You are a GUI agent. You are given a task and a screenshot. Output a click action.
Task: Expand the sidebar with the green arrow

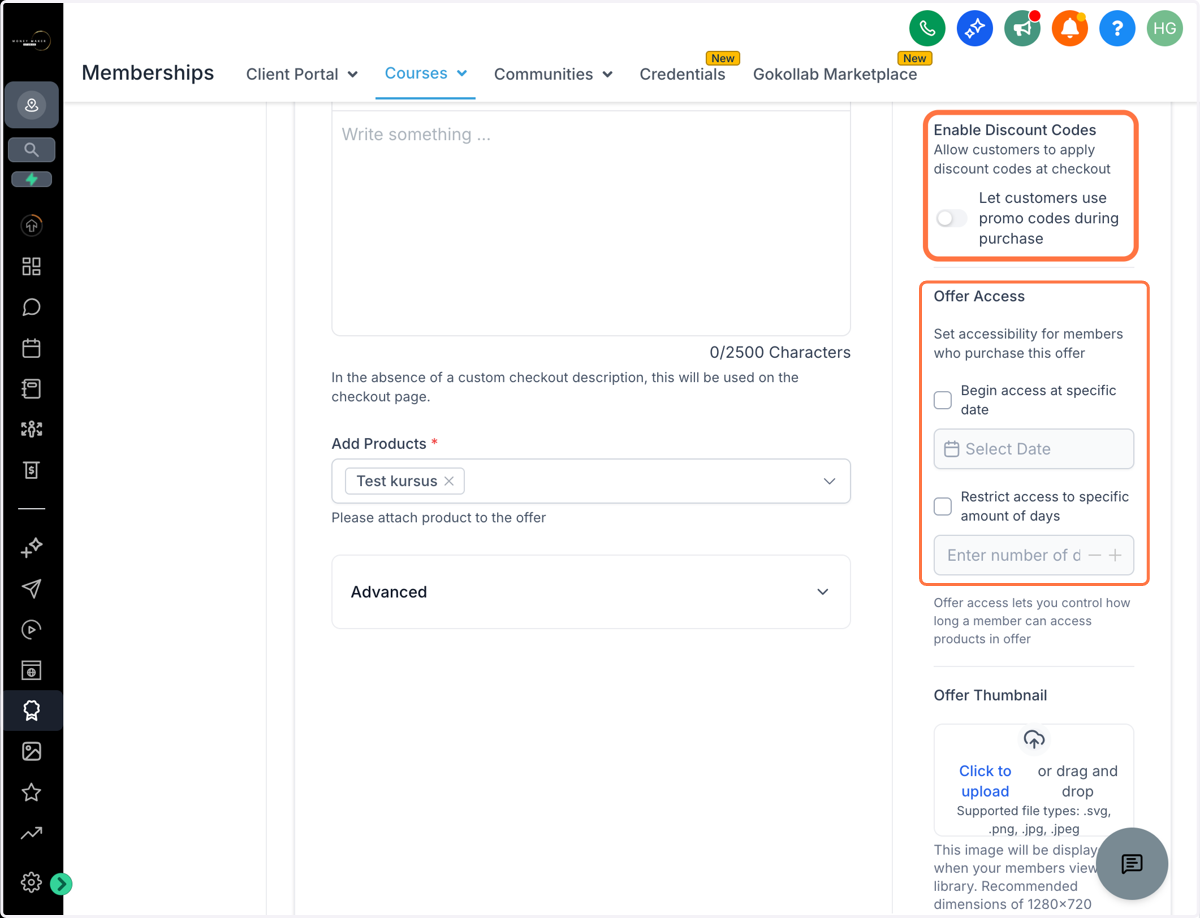61,883
